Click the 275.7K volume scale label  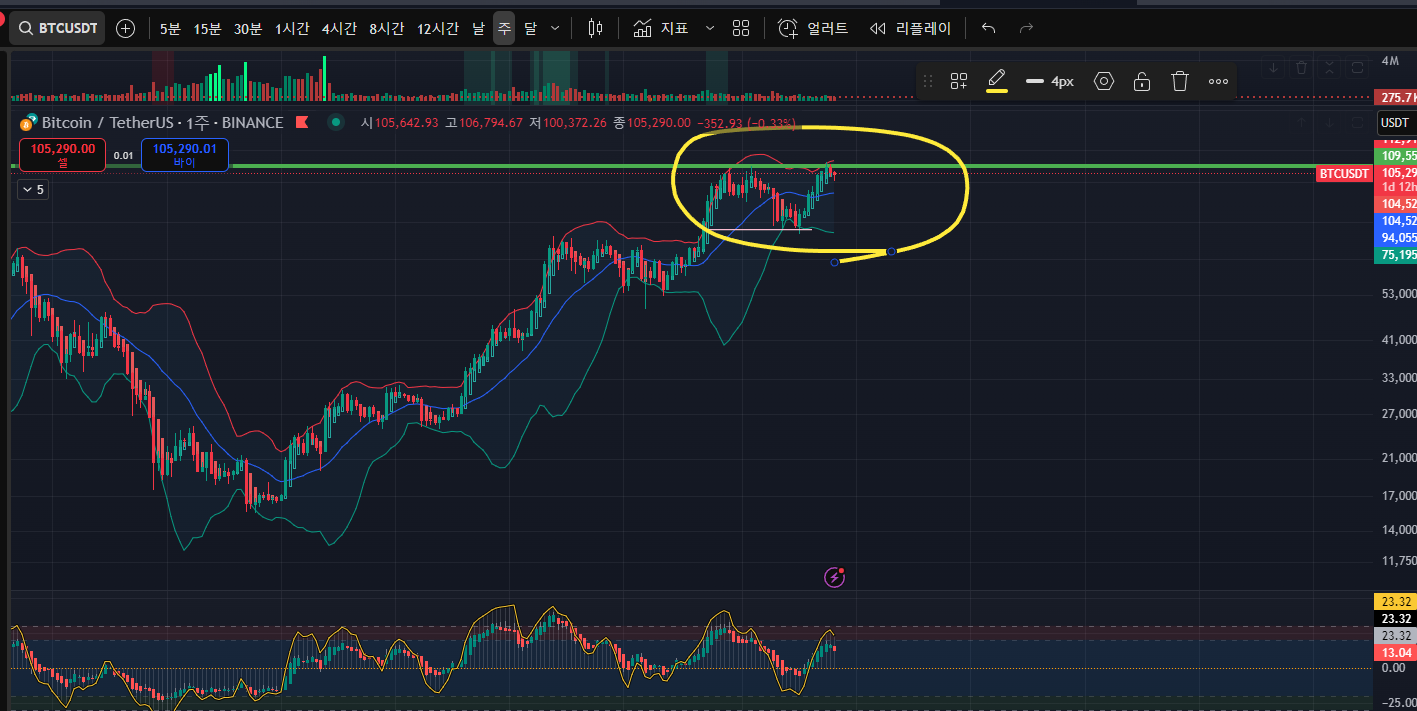pos(1397,98)
